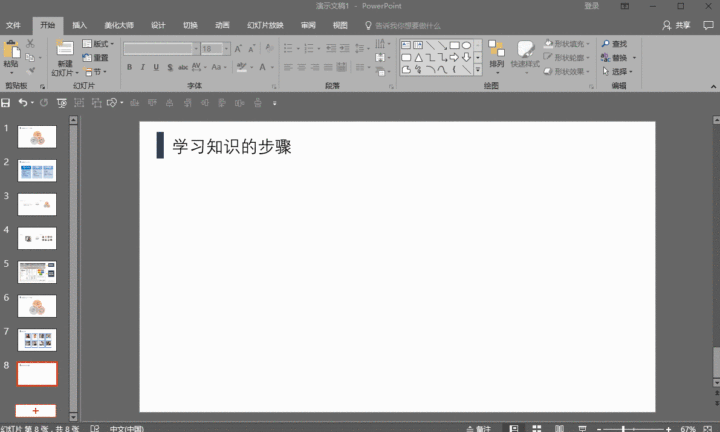The height and width of the screenshot is (432, 720).
Task: Click the zoom slider handle
Action: 623,429
